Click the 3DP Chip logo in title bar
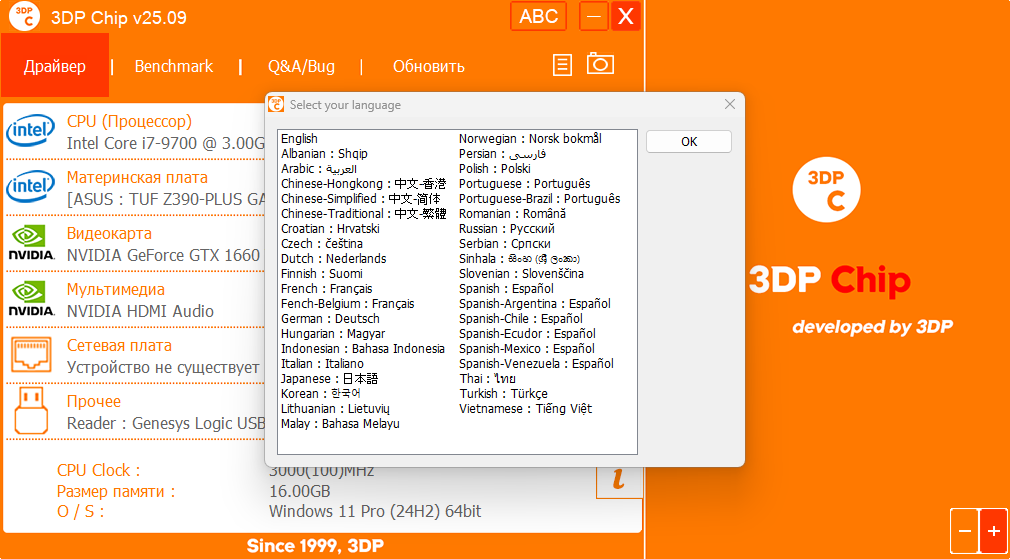Screen dimensions: 1010x559 (x=24, y=17)
